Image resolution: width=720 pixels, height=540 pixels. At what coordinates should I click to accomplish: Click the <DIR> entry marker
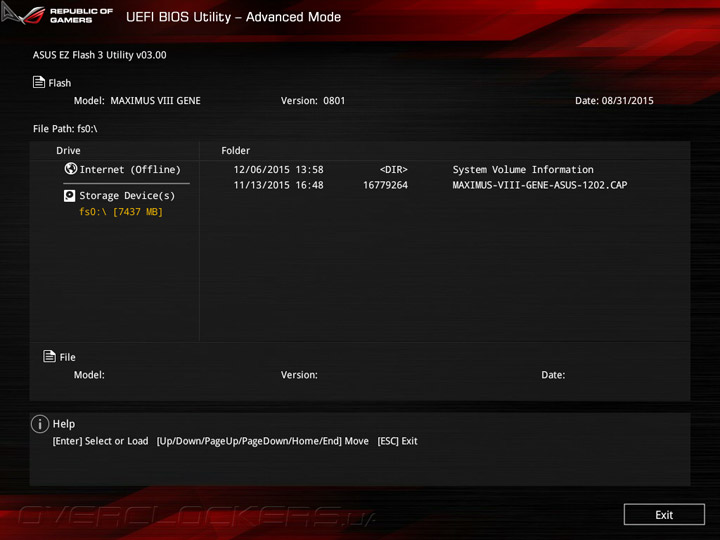(x=394, y=169)
